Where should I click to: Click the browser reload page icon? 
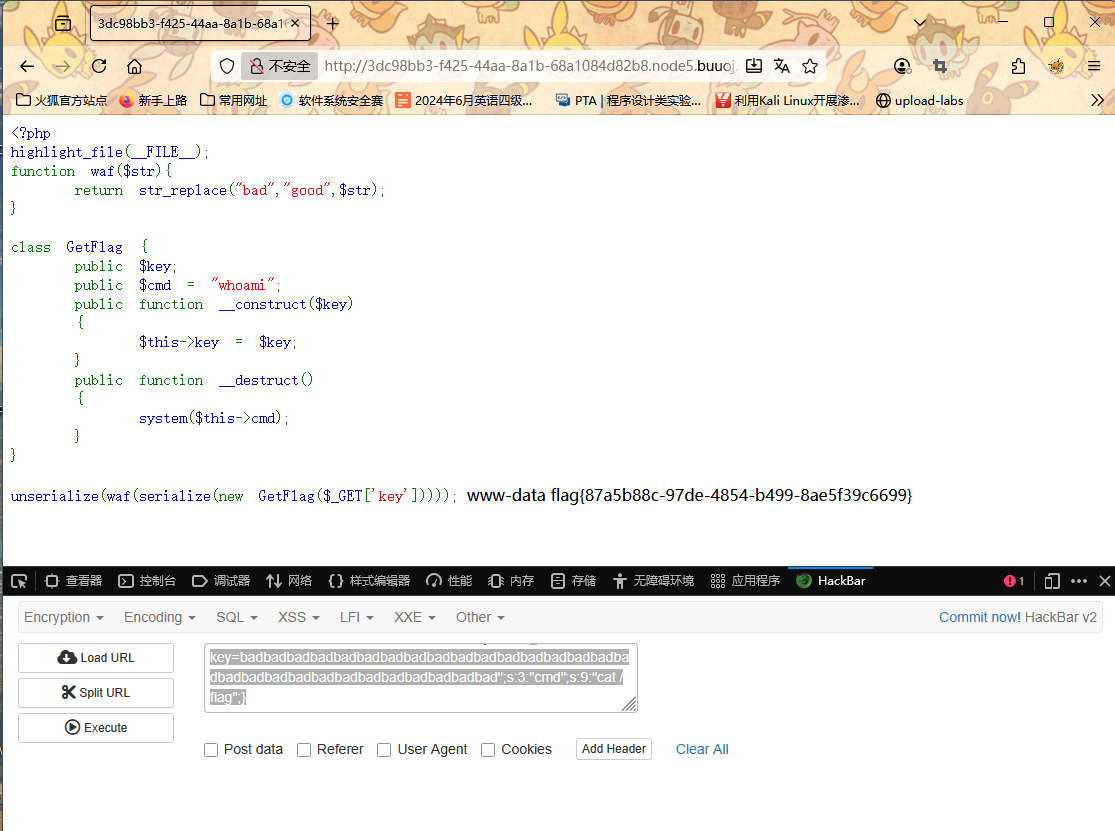[99, 66]
